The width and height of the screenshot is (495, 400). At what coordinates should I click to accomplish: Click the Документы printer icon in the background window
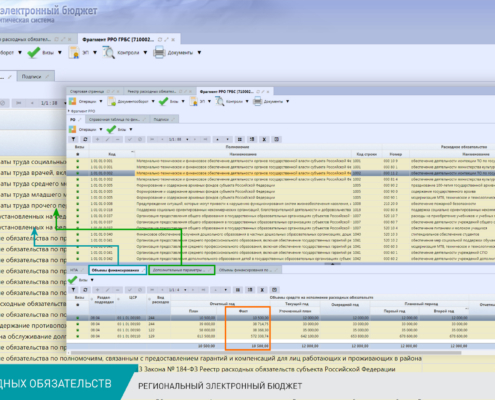point(159,53)
